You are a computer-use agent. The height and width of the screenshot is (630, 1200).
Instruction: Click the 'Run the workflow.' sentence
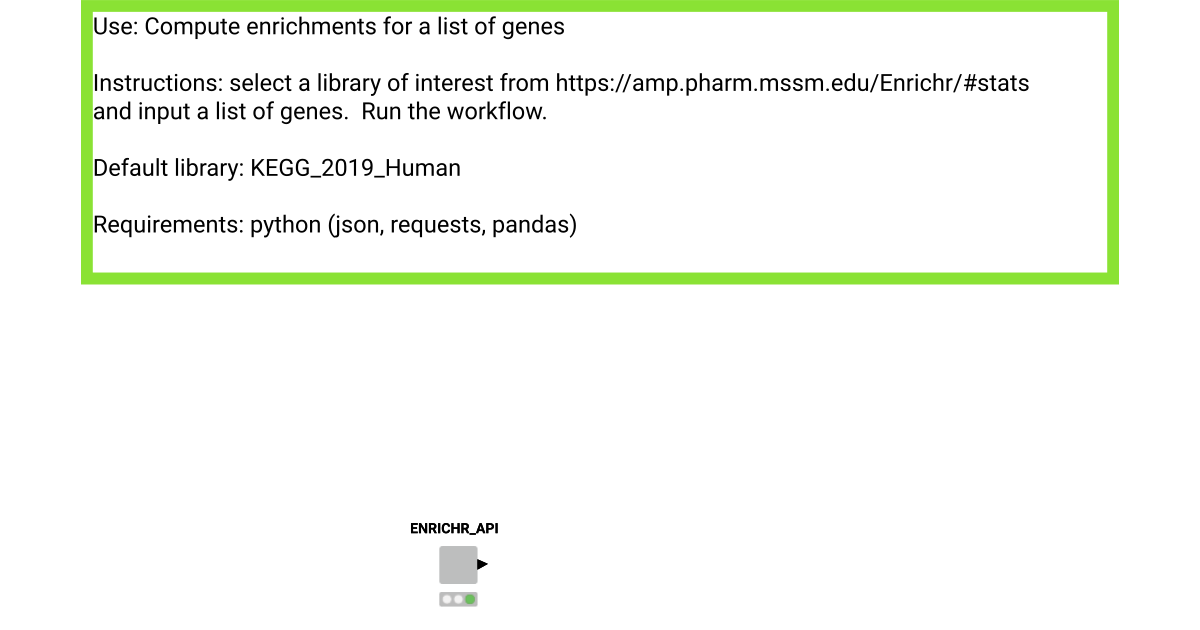point(454,111)
